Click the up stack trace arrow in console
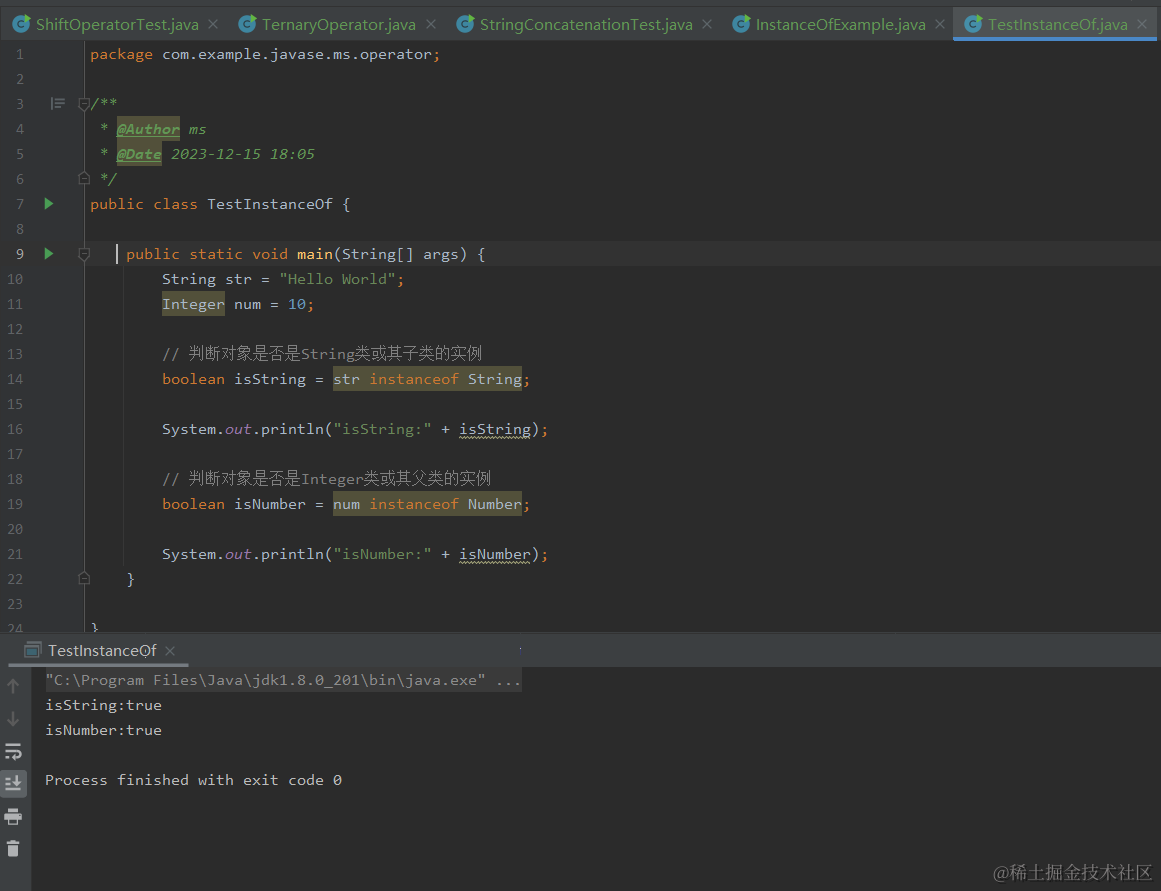 tap(13, 686)
